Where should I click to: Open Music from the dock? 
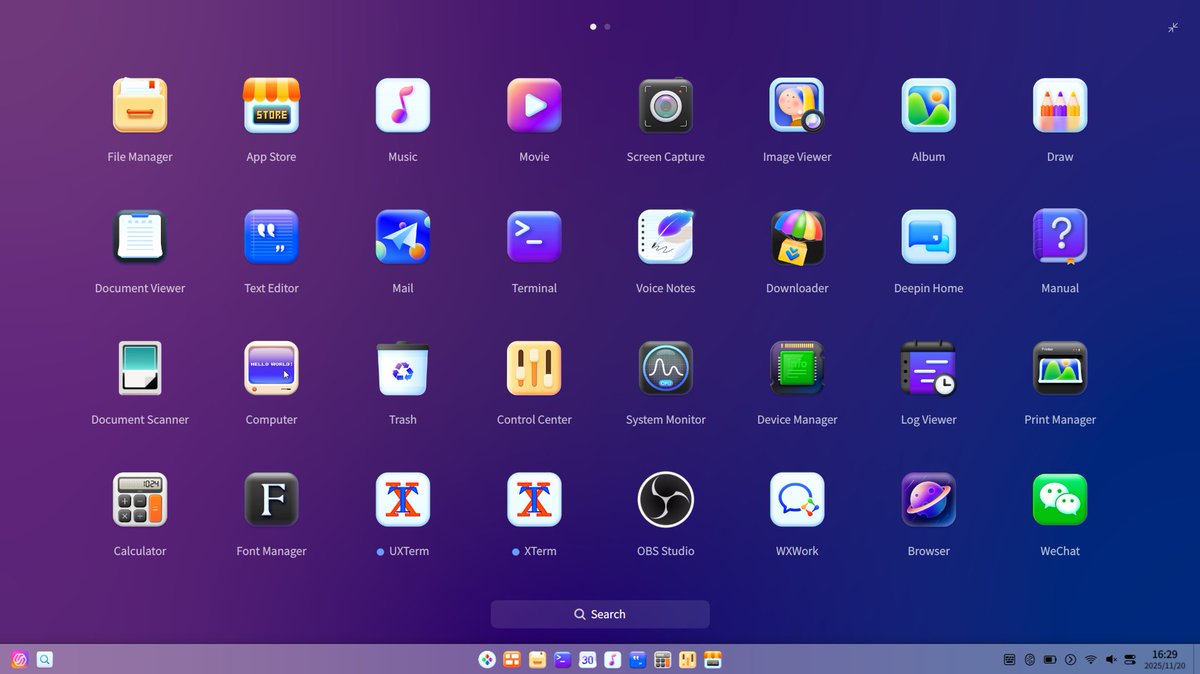(x=613, y=660)
